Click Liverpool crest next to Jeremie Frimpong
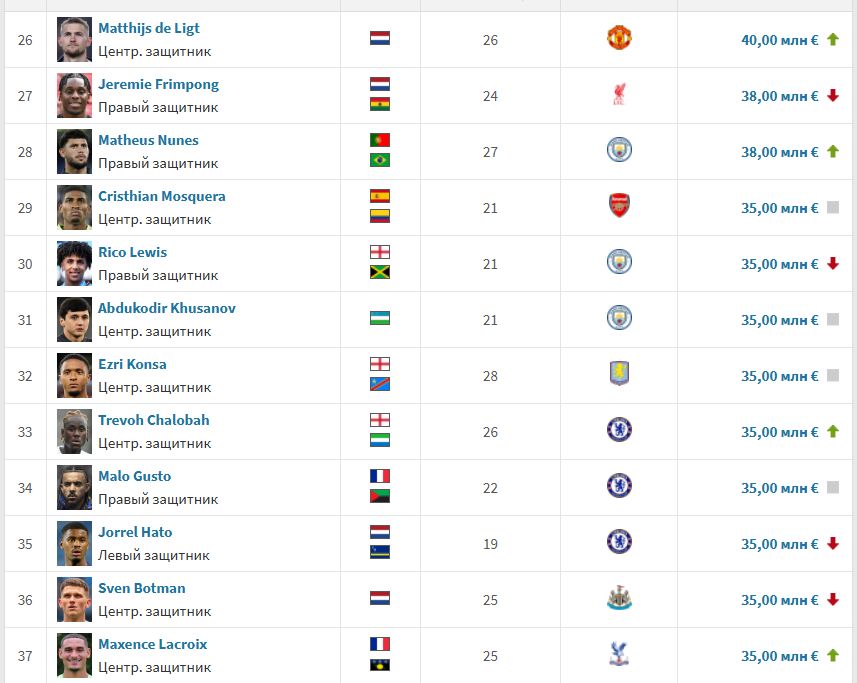This screenshot has height=683, width=857. coord(619,95)
